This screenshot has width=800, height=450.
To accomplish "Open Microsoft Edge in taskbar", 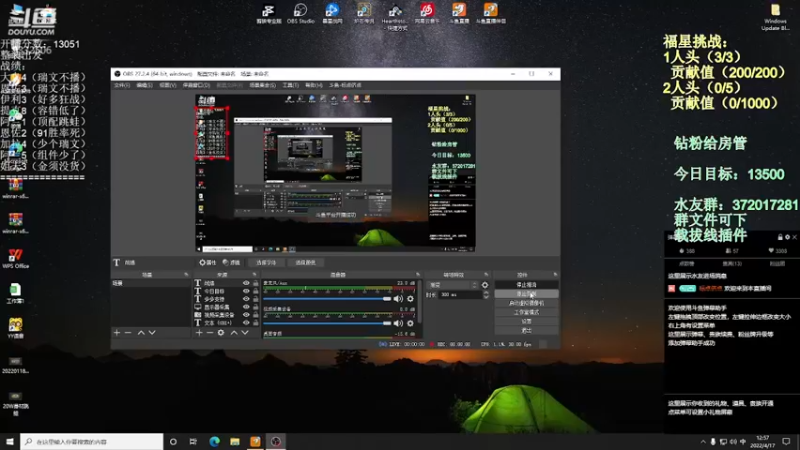I will pos(214,441).
